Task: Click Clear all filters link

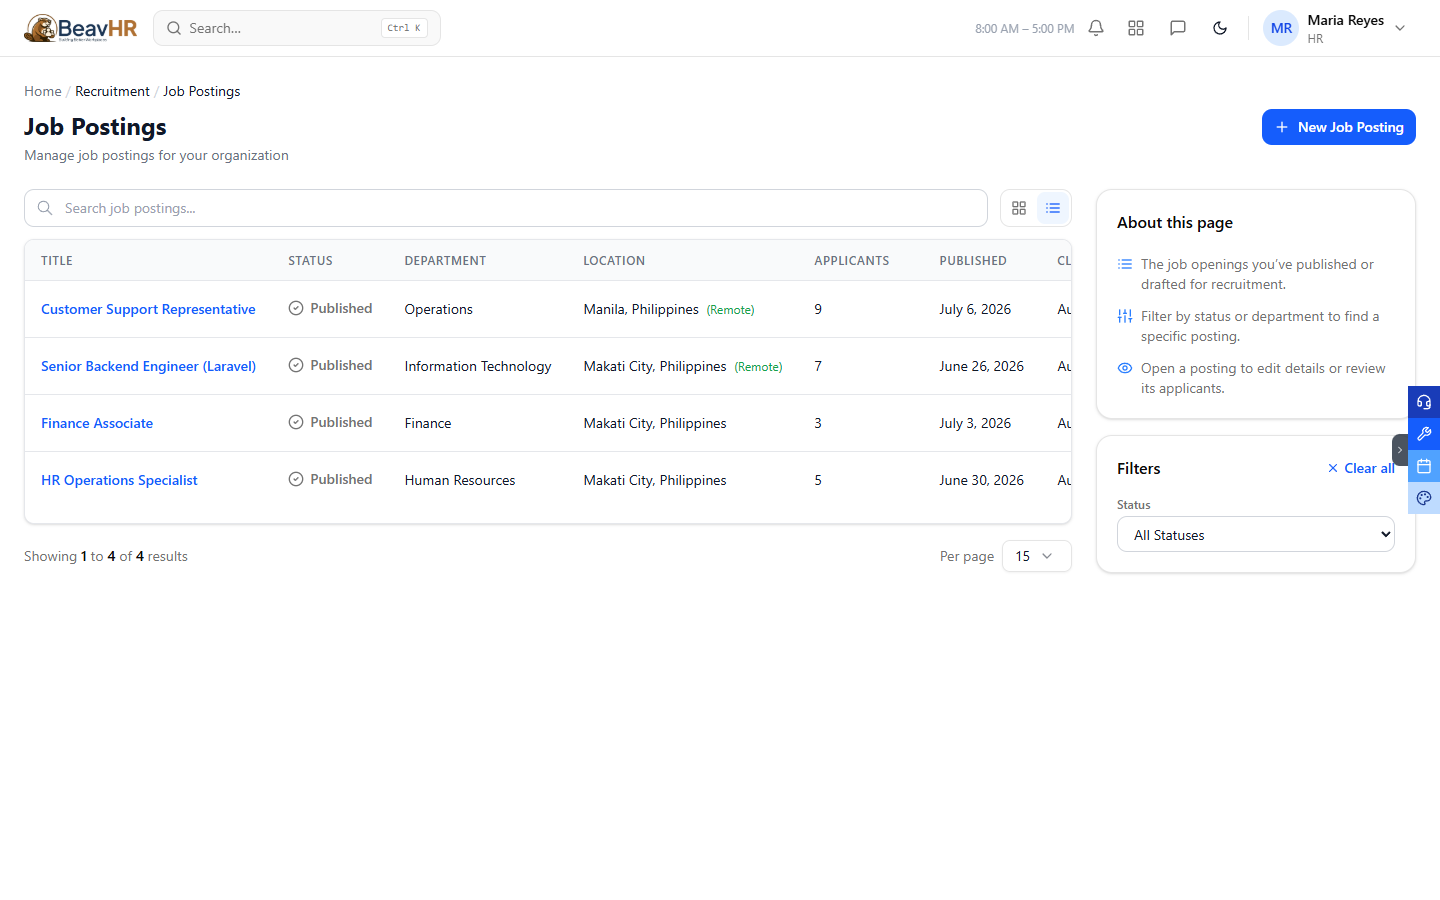Action: [1361, 468]
